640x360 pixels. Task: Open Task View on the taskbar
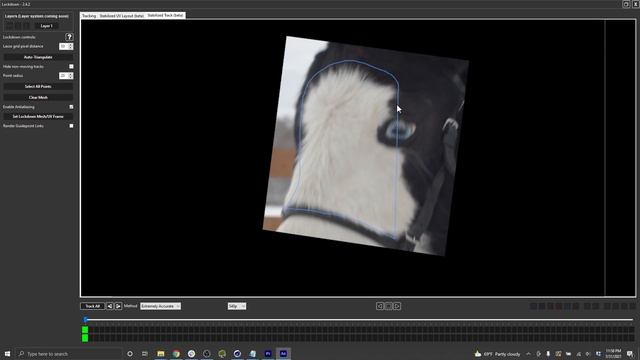coord(145,353)
